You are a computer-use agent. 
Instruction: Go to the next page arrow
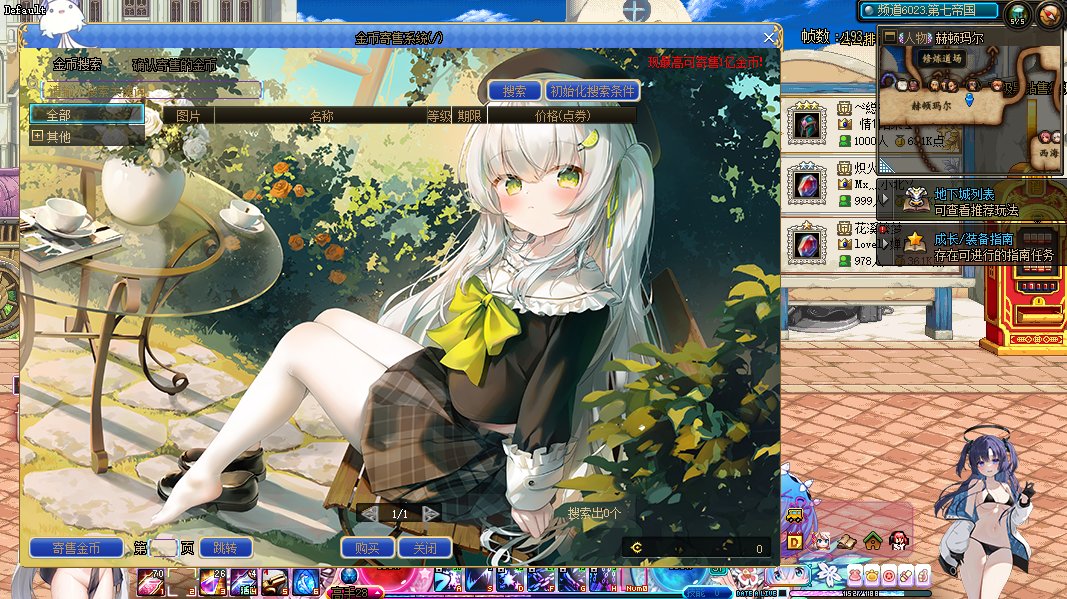[x=430, y=514]
